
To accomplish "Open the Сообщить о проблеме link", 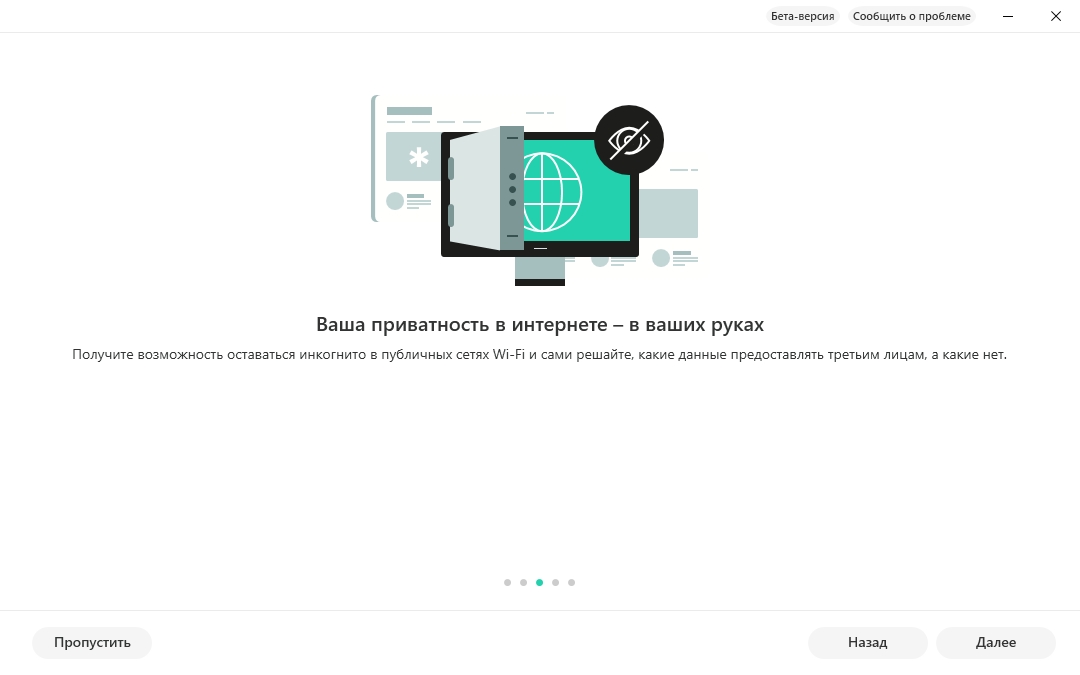I will pos(911,16).
